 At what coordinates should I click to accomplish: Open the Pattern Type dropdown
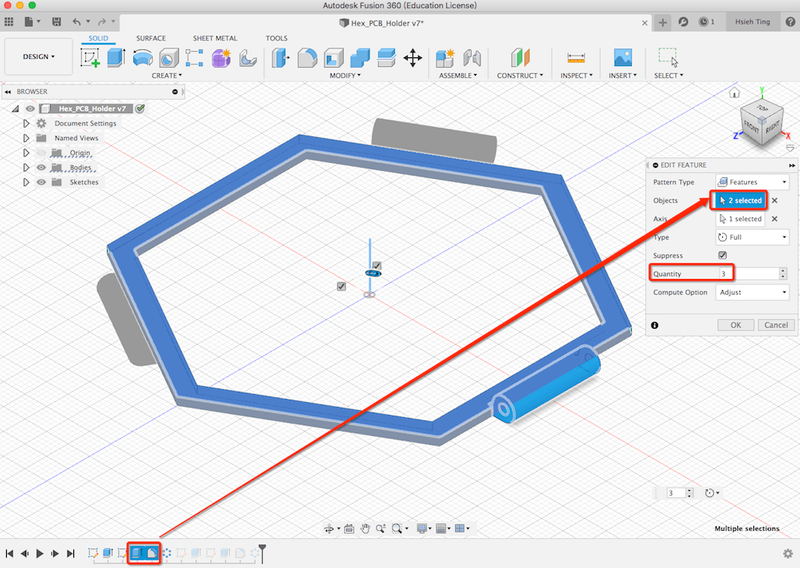tap(751, 182)
